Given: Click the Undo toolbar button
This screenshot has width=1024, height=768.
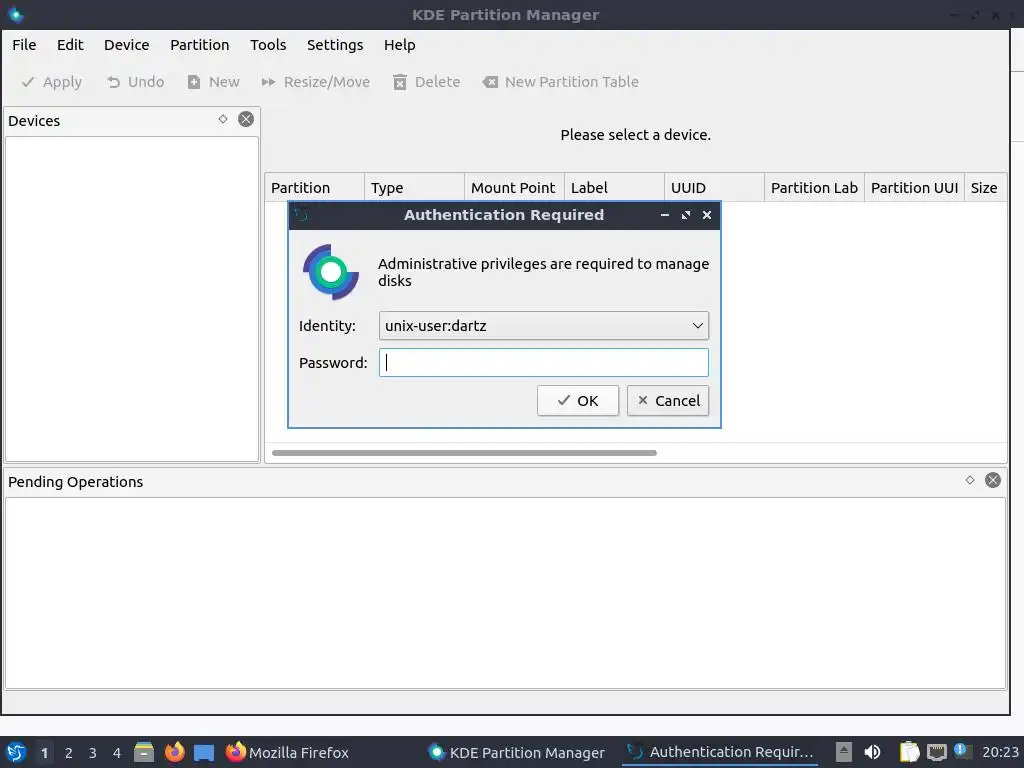Looking at the screenshot, I should tap(135, 82).
